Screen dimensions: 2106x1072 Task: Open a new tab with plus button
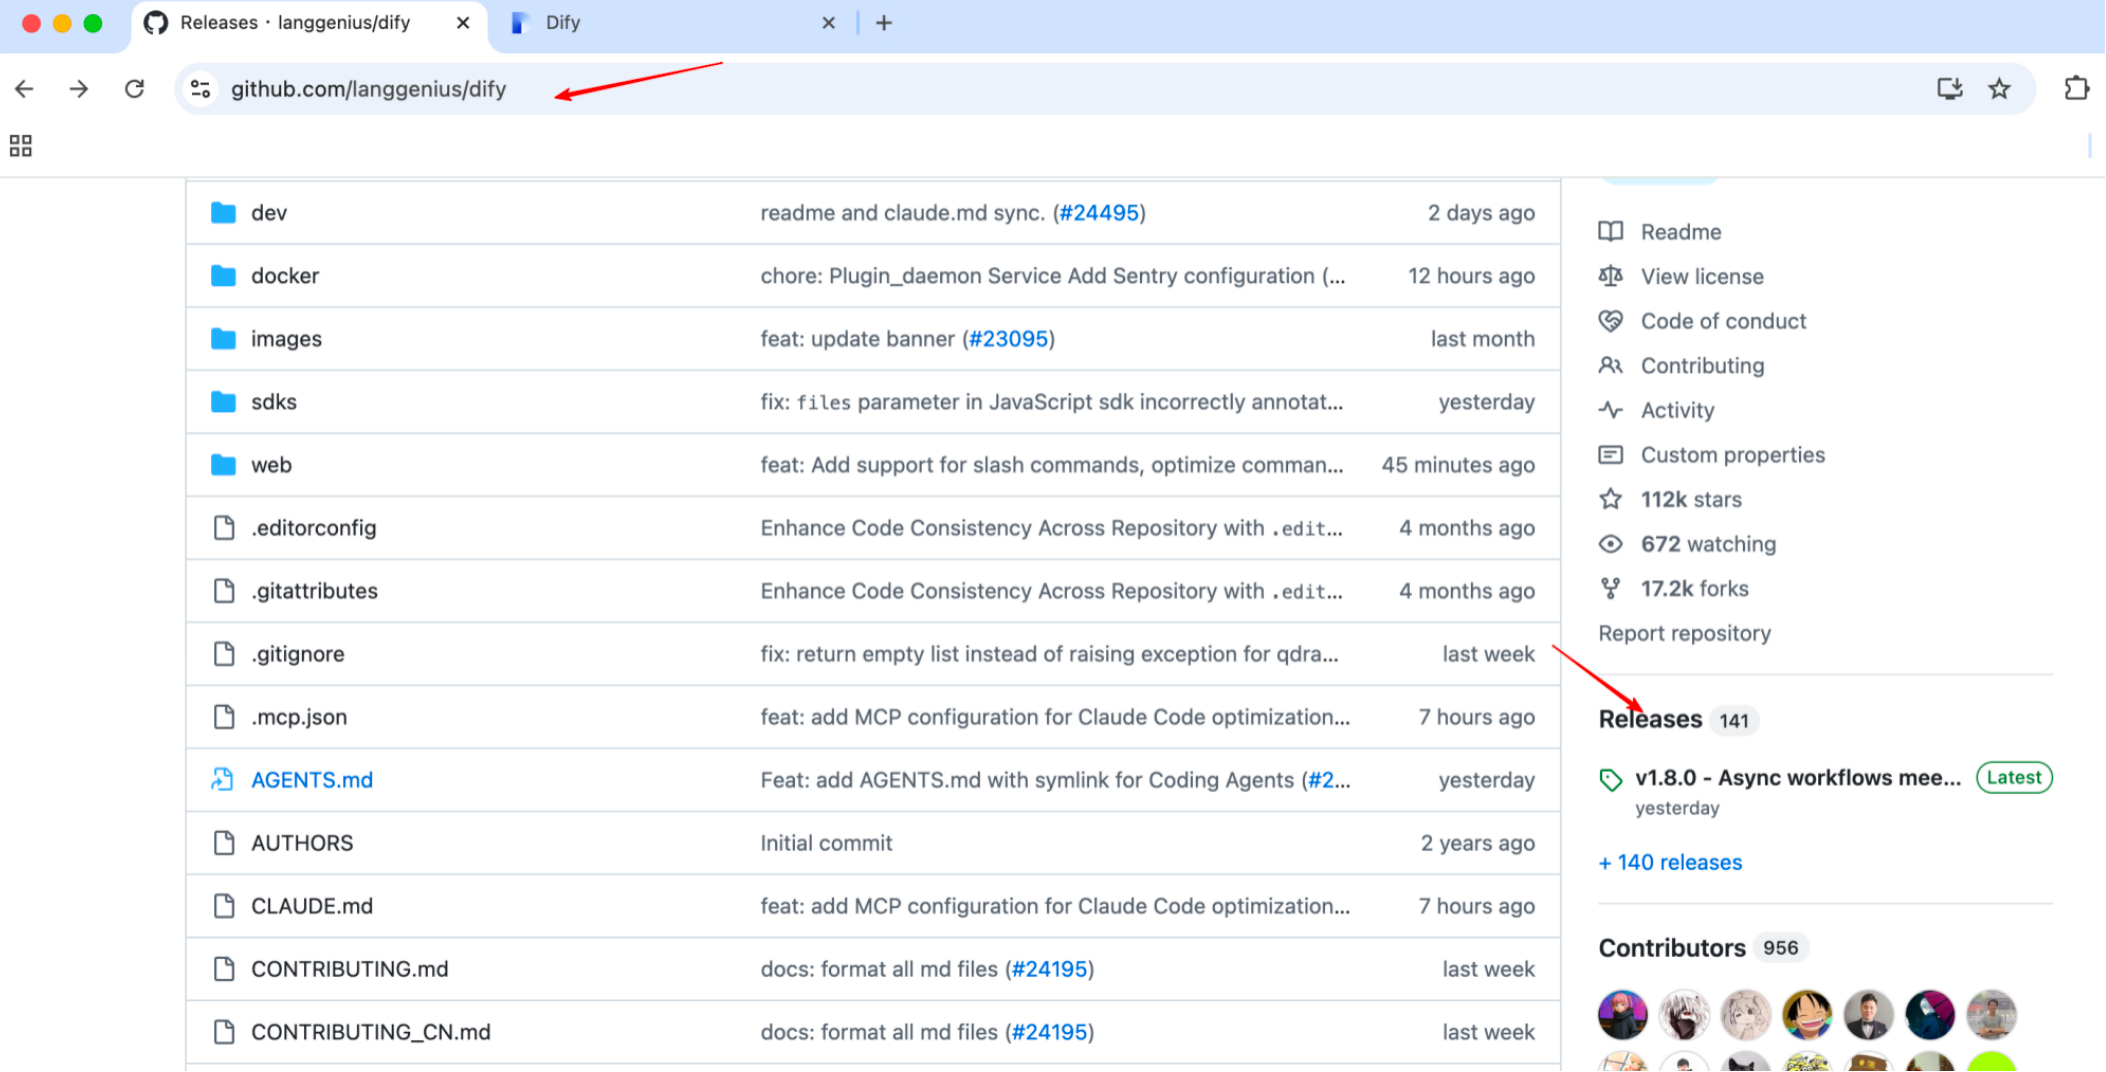(x=884, y=23)
